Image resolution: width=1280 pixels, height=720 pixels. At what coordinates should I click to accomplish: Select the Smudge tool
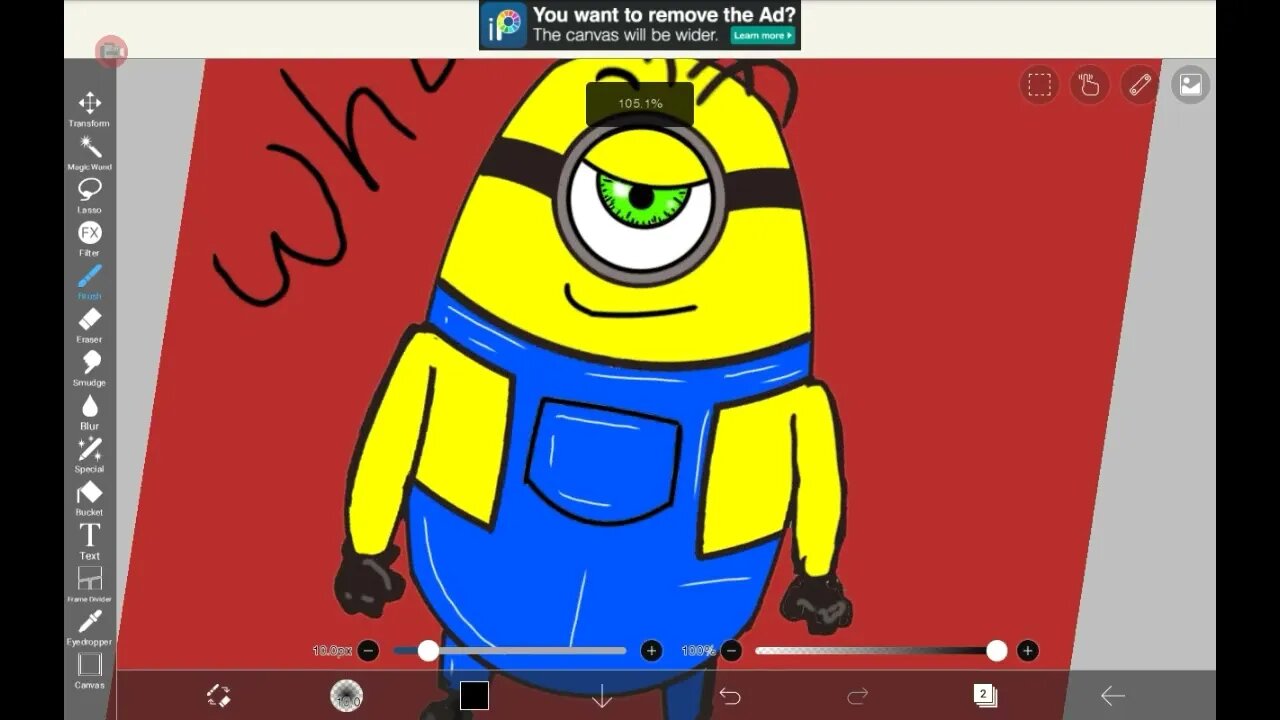pyautogui.click(x=90, y=368)
